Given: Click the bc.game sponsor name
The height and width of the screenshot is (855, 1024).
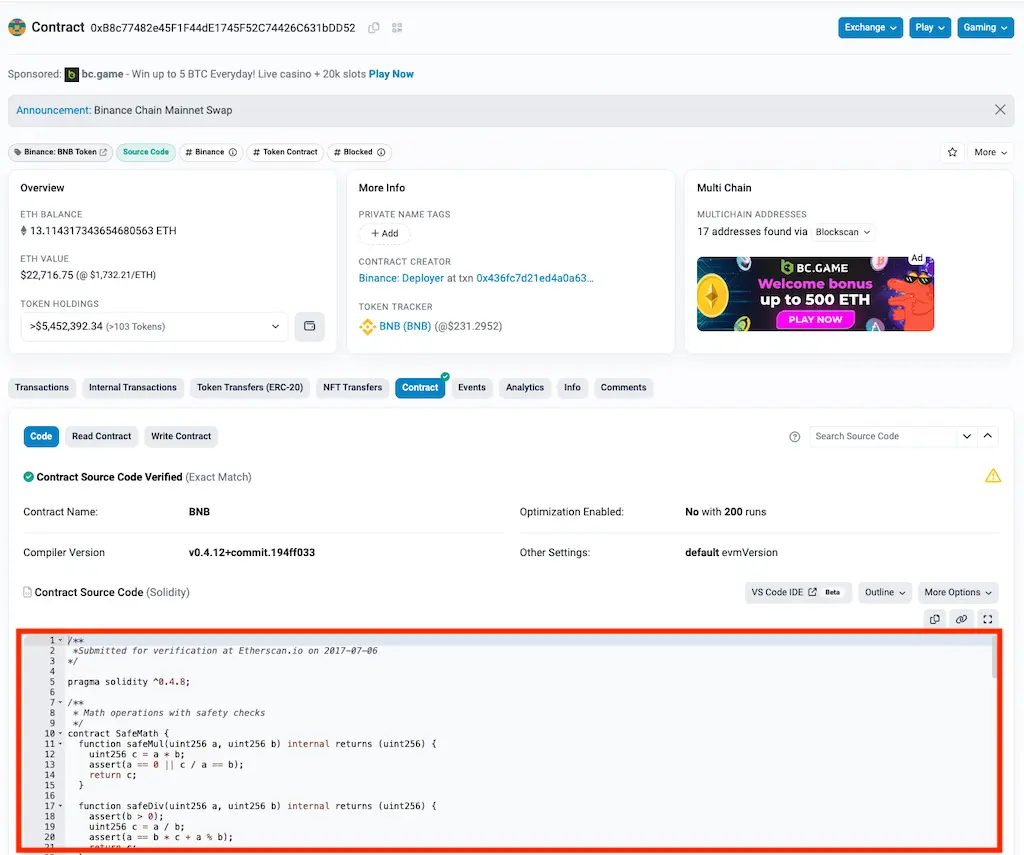Looking at the screenshot, I should [102, 74].
